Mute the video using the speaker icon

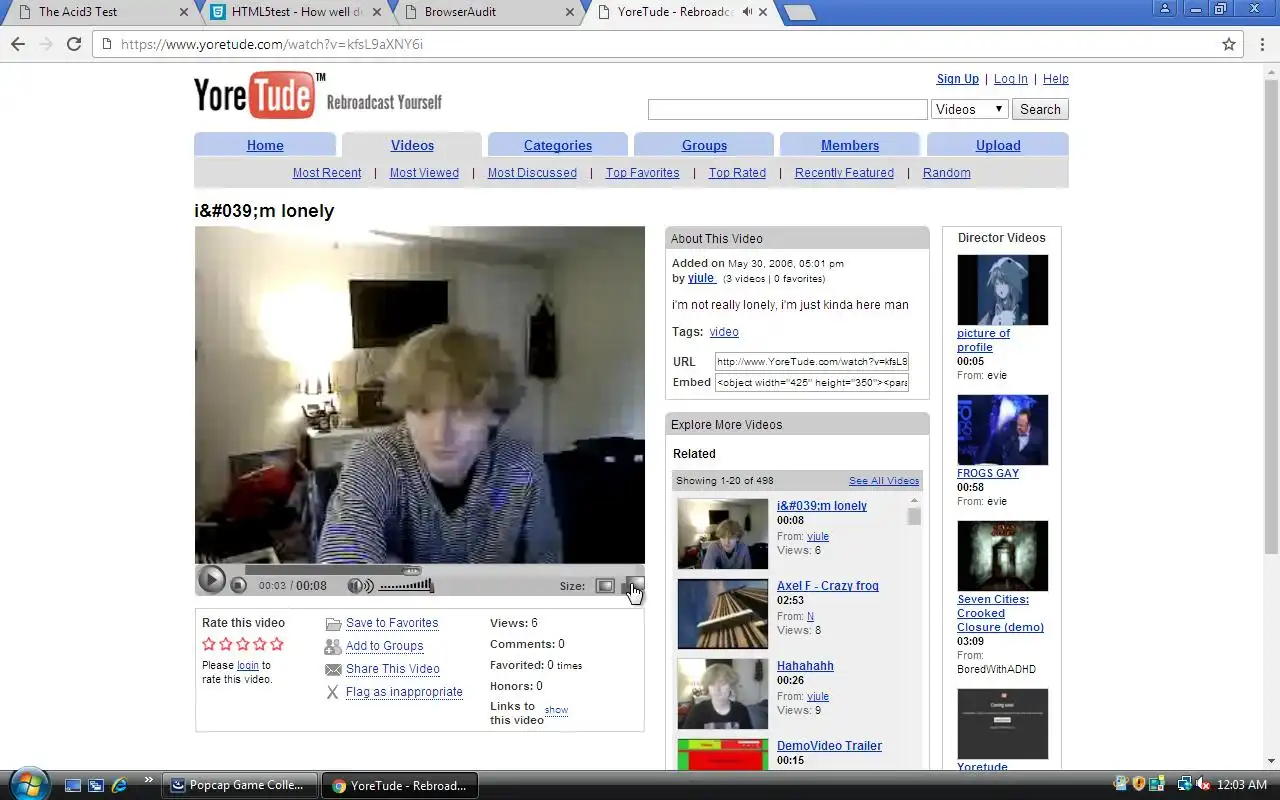(359, 586)
